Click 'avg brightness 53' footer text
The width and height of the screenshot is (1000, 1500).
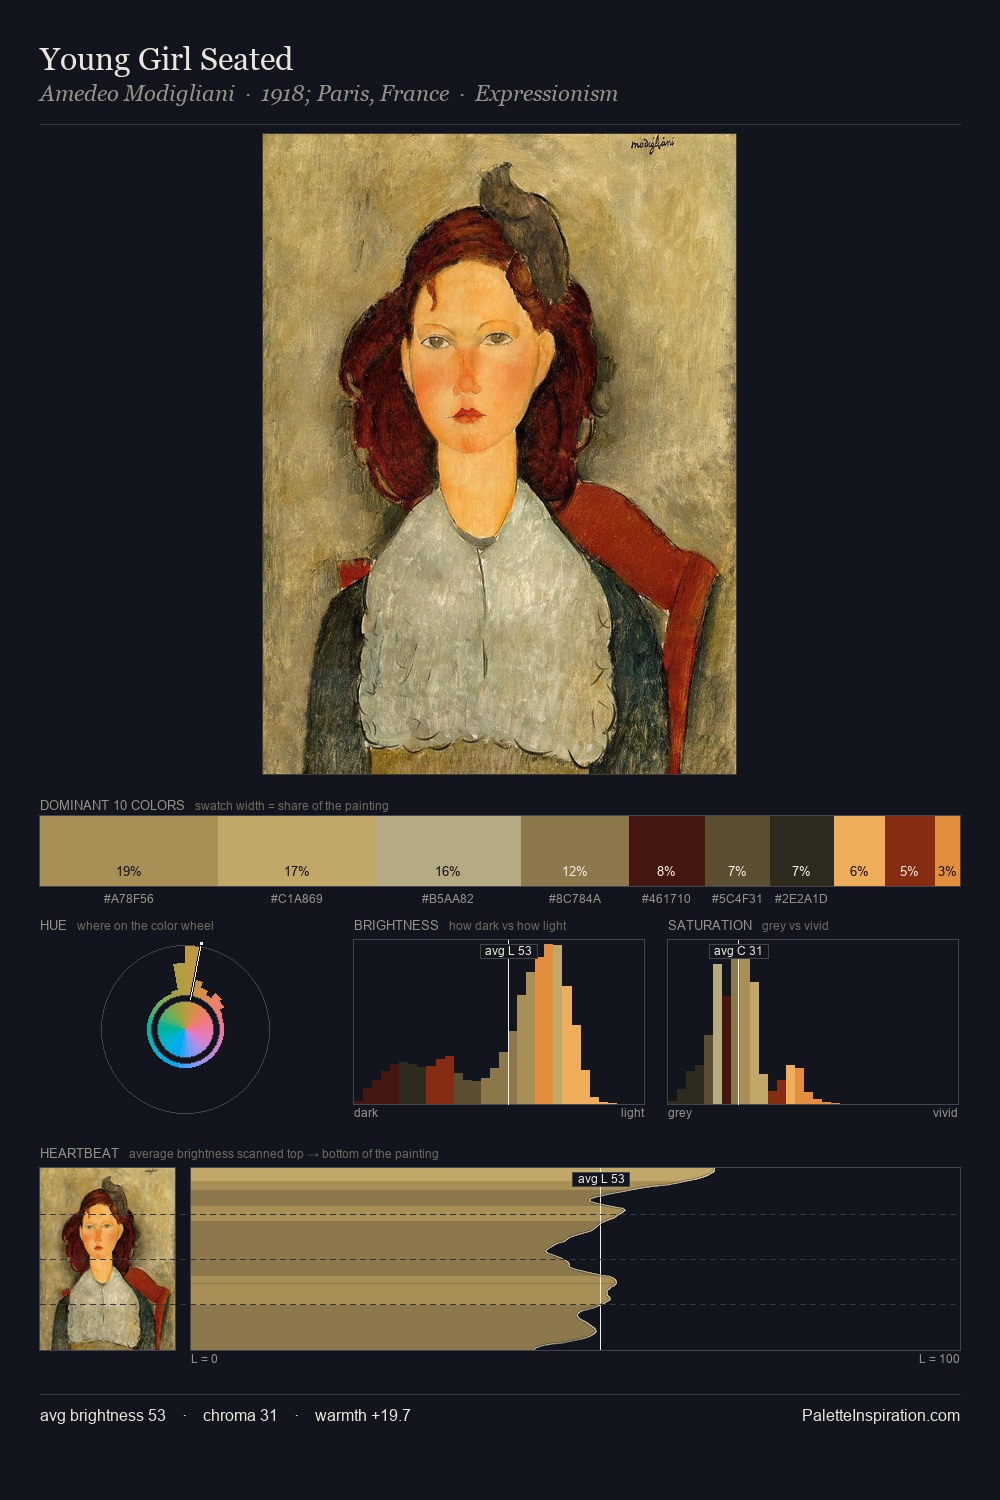103,1415
